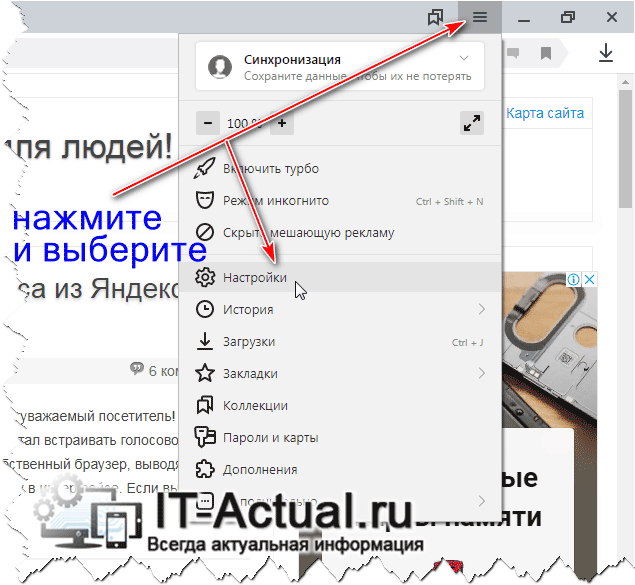Choose Дополнения in the menu
This screenshot has height=585, width=635.
pos(340,469)
